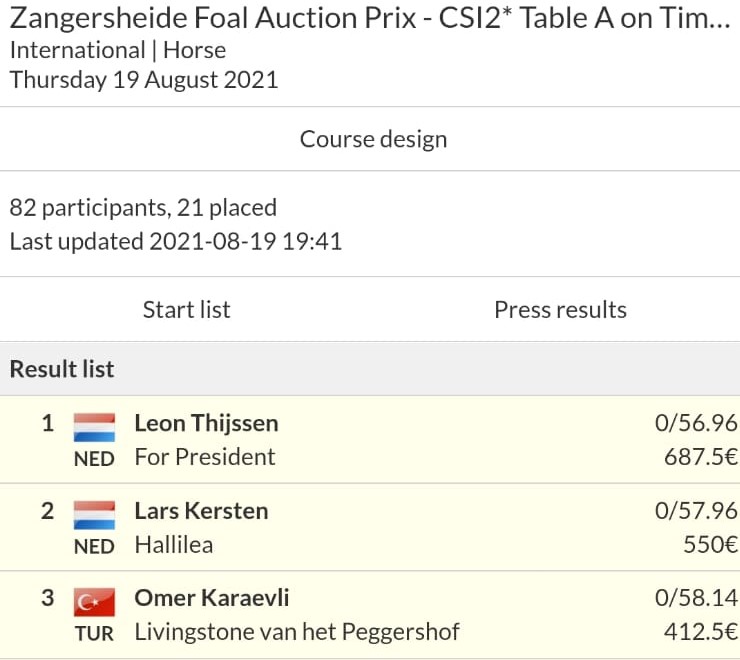Open the Press results tab
The image size is (740, 660).
pyautogui.click(x=560, y=310)
